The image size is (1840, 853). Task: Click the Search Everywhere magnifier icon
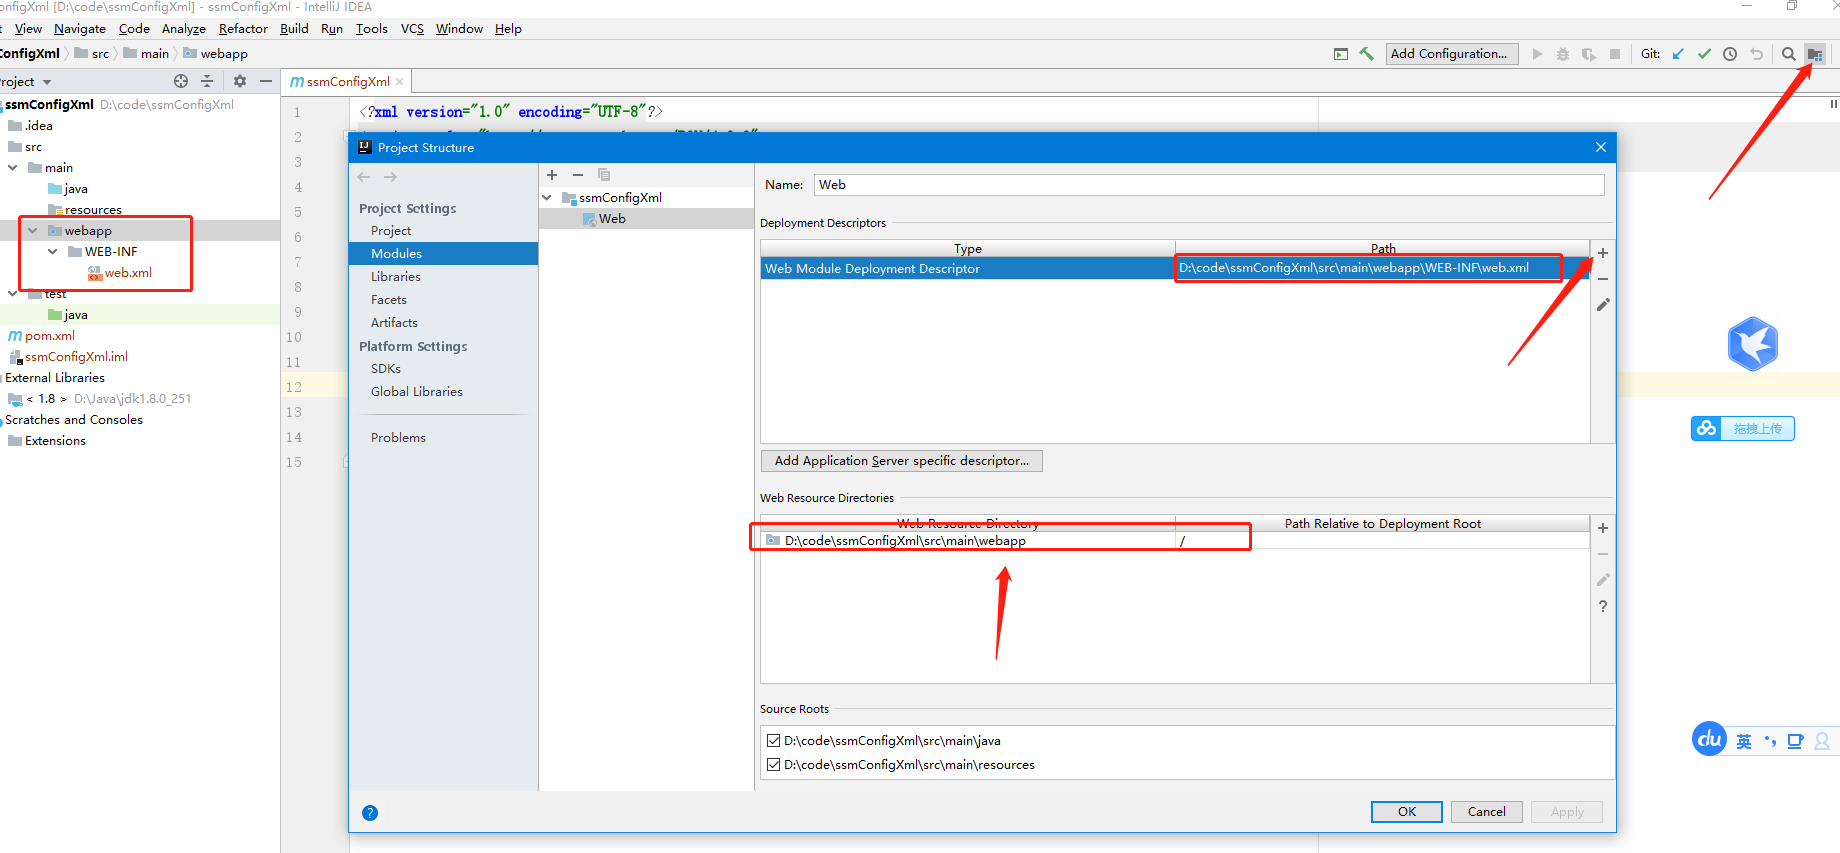(x=1789, y=54)
